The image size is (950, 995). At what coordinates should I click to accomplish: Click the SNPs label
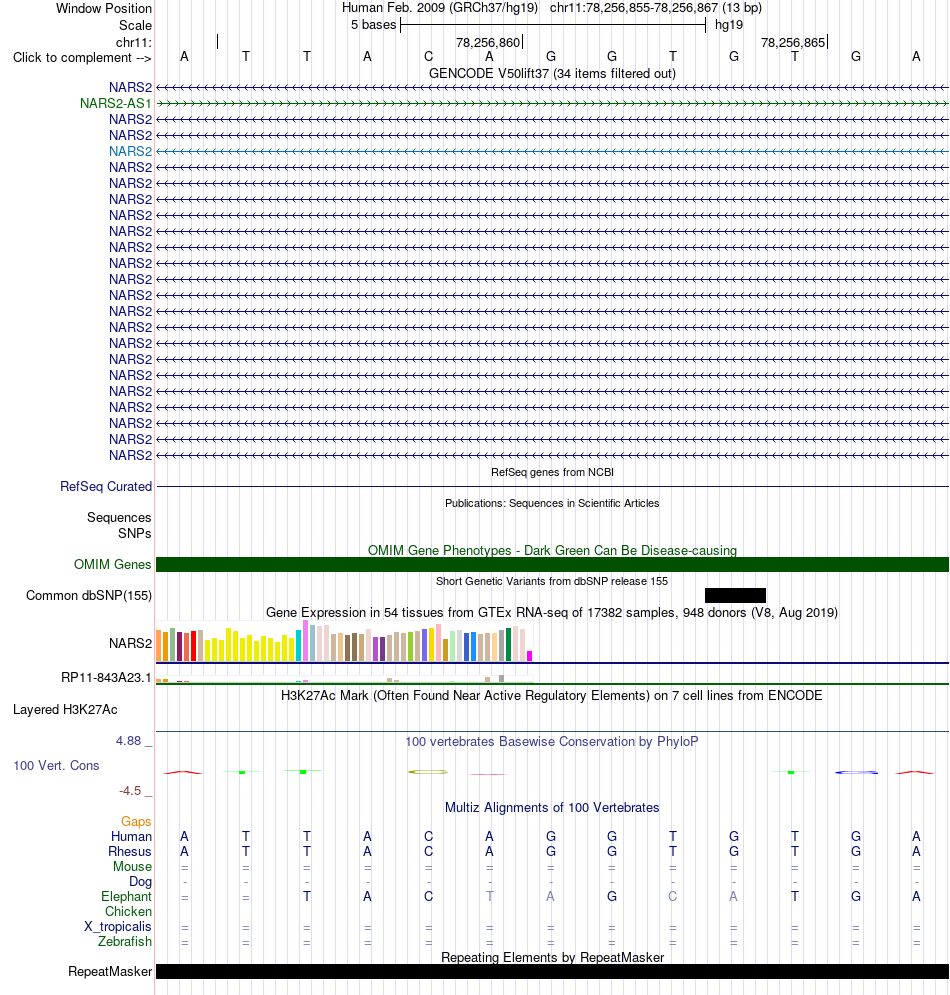coord(135,534)
